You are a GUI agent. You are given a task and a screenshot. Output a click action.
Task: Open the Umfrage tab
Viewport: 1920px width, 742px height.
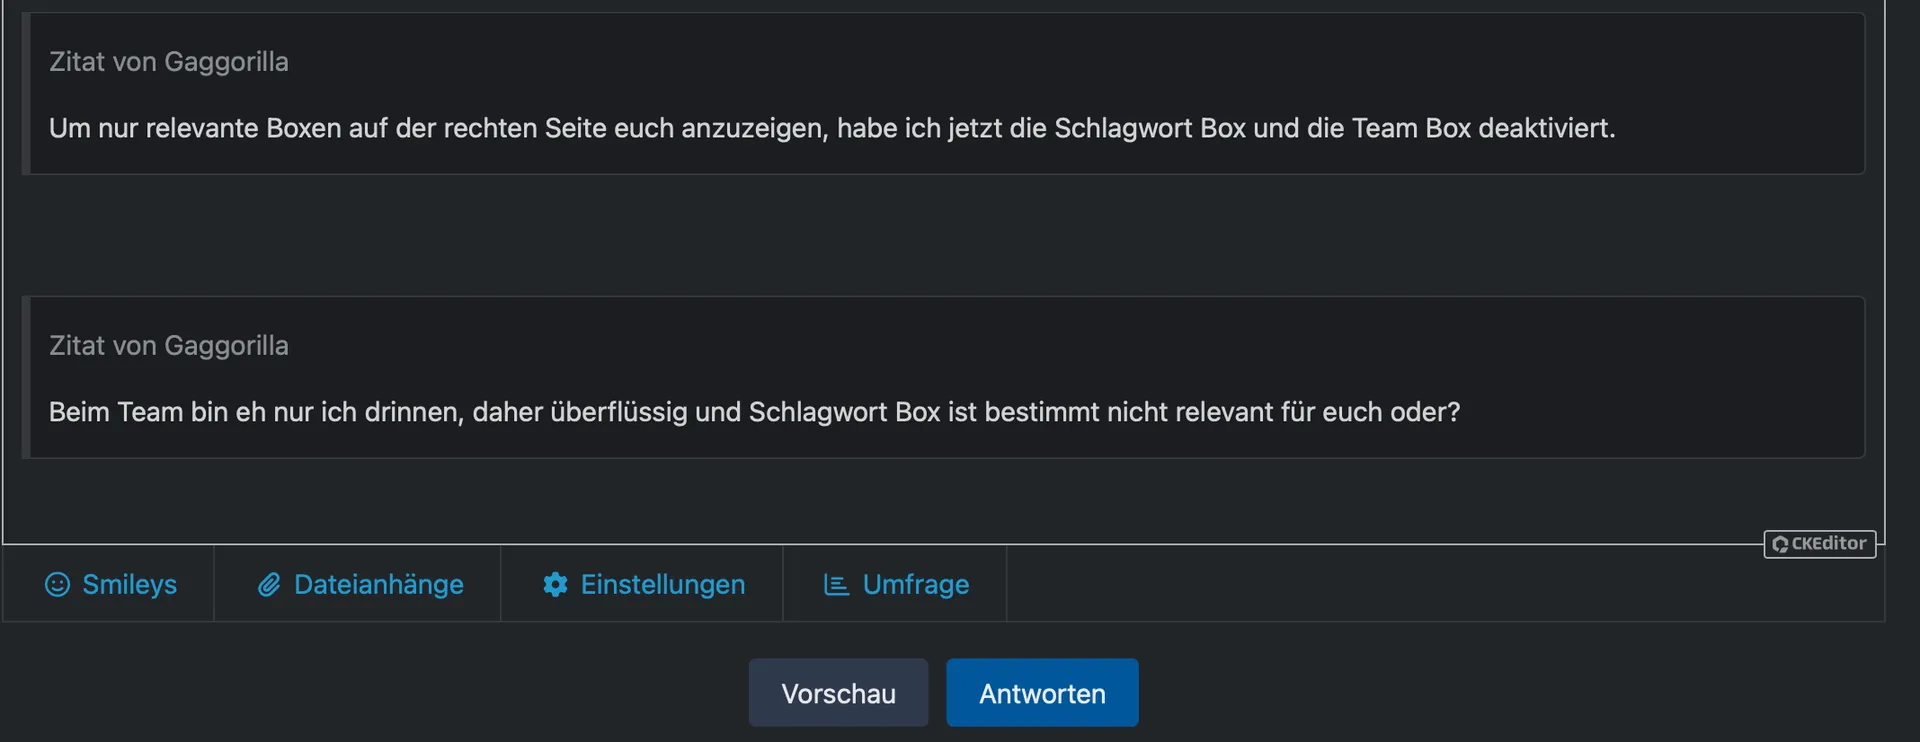pyautogui.click(x=915, y=584)
